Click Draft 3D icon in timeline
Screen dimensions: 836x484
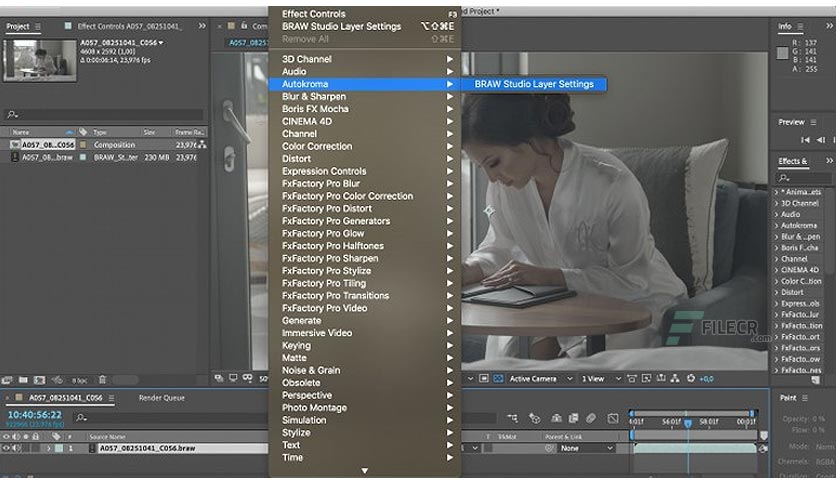[x=534, y=418]
